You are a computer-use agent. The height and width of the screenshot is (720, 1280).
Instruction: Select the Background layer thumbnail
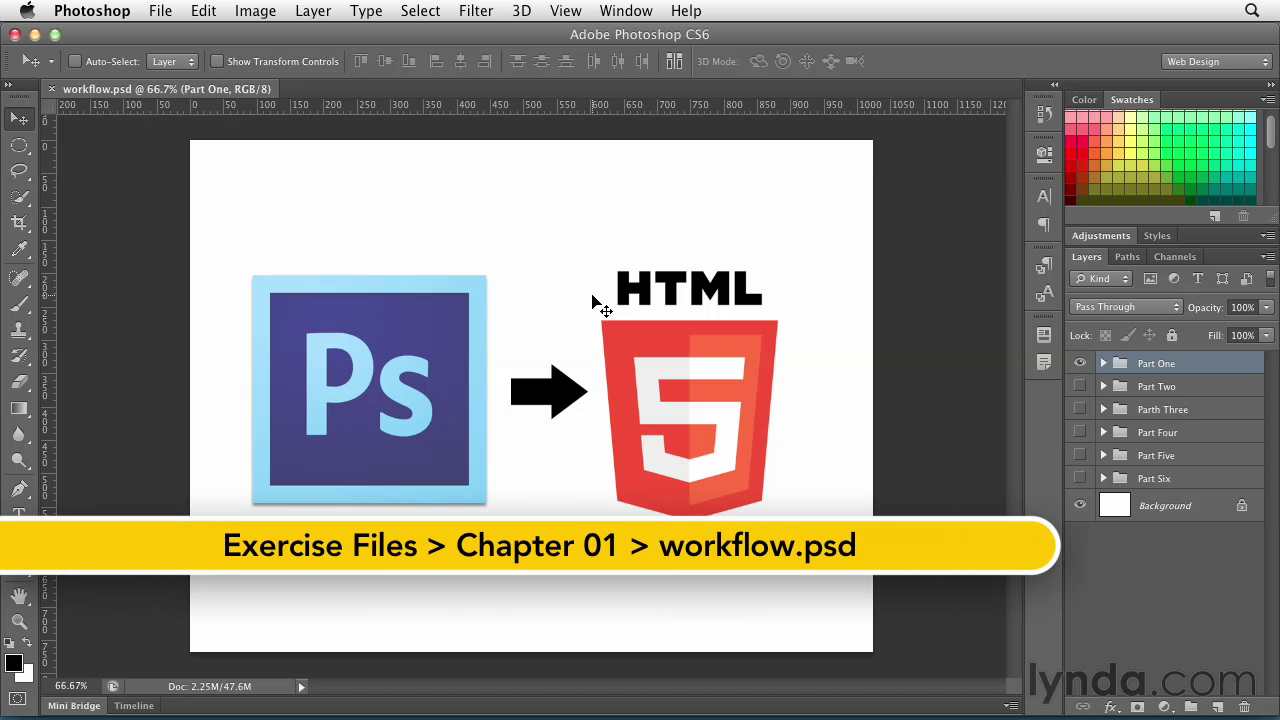(x=1114, y=505)
